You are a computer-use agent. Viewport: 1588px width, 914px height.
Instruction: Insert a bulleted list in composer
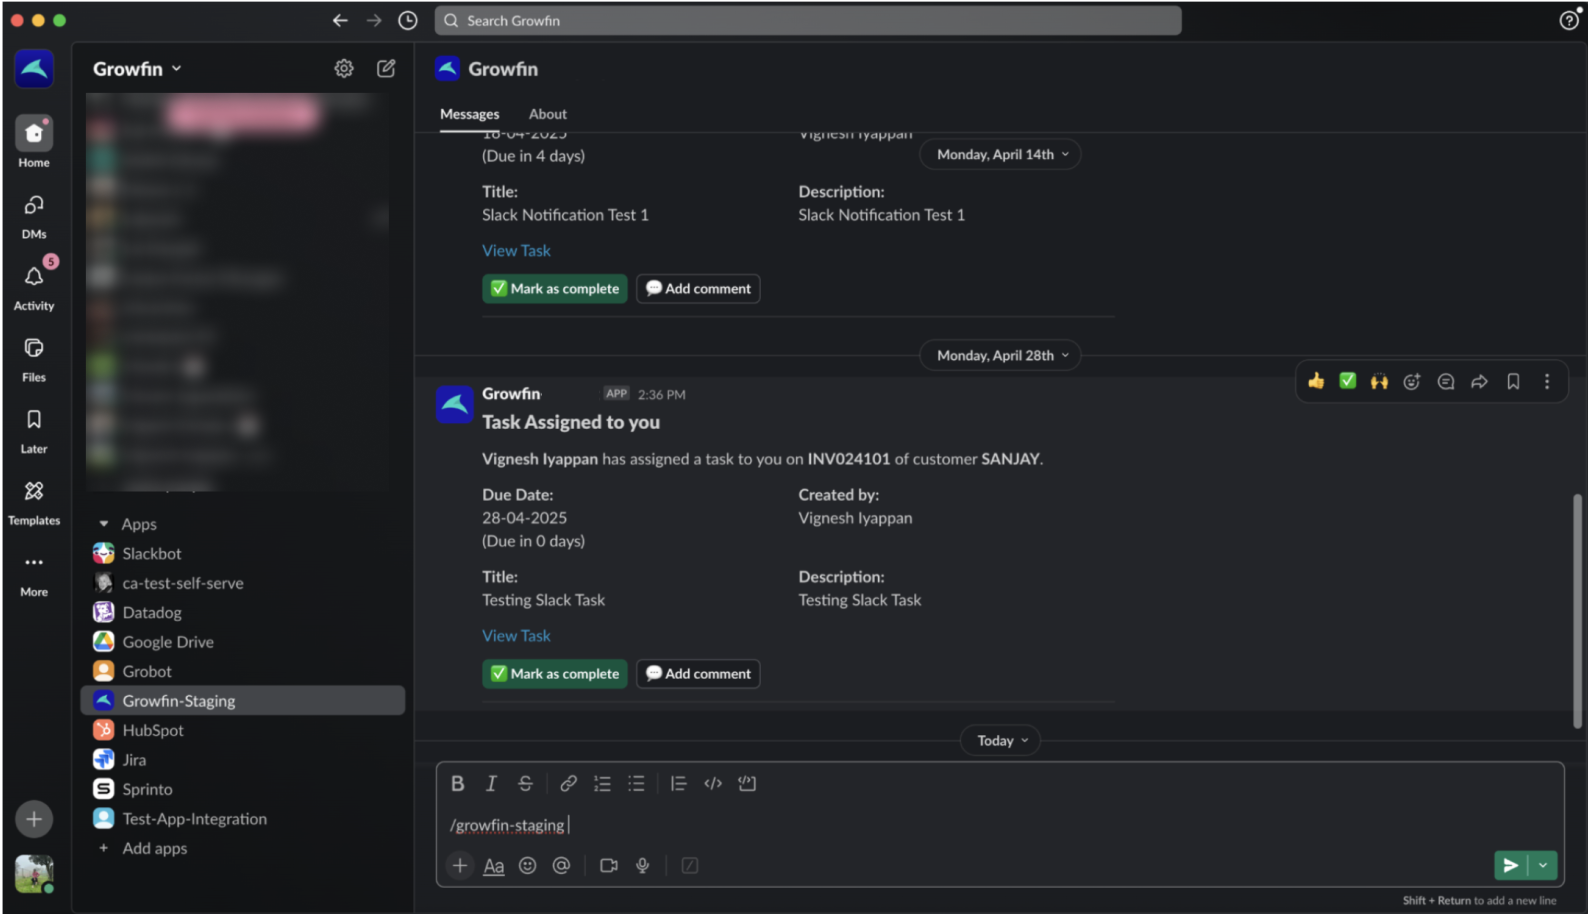click(x=636, y=783)
